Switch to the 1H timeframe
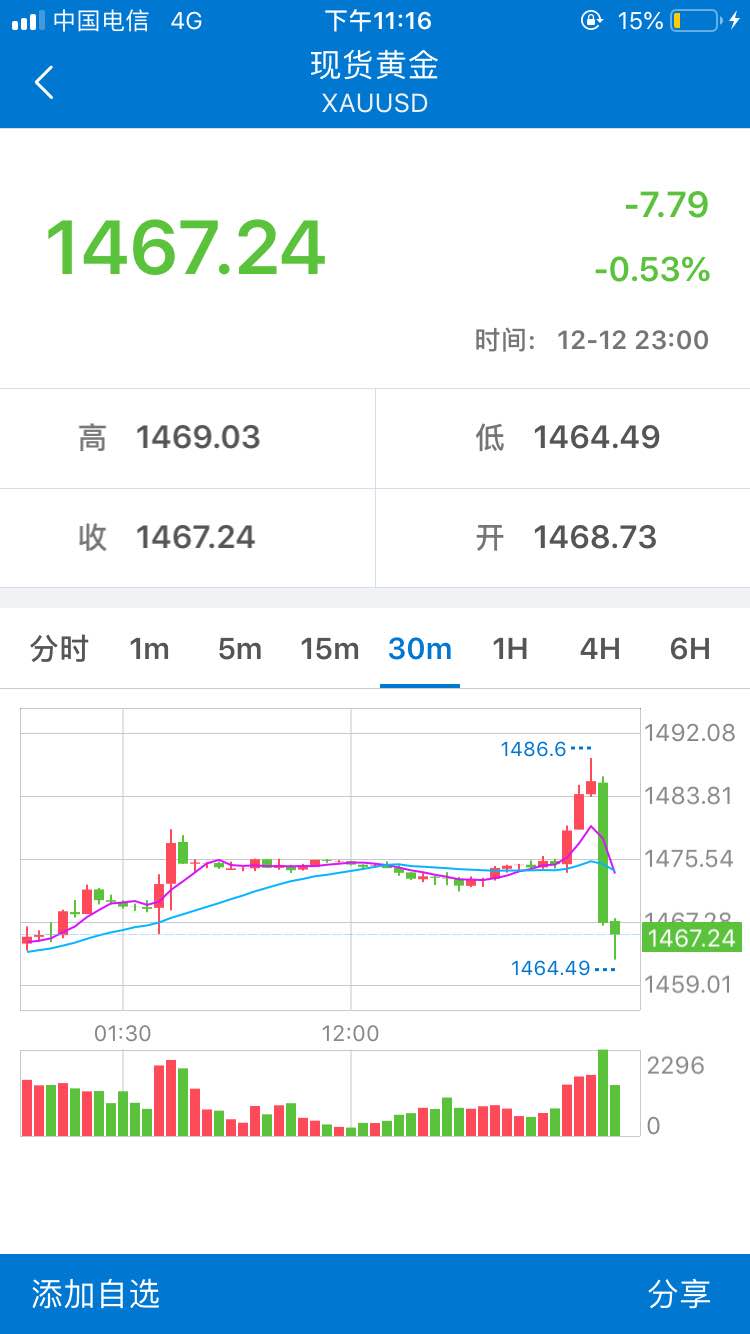 (x=510, y=649)
